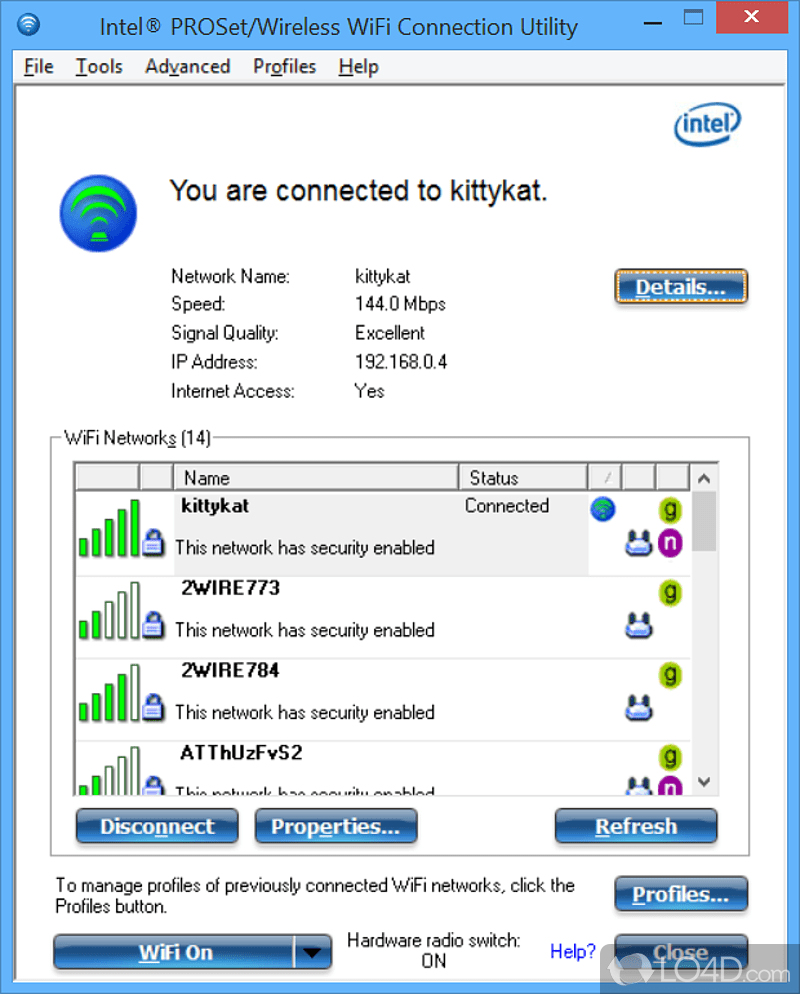
Task: Open the dropdown arrow next to WiFi On
Action: coord(312,952)
